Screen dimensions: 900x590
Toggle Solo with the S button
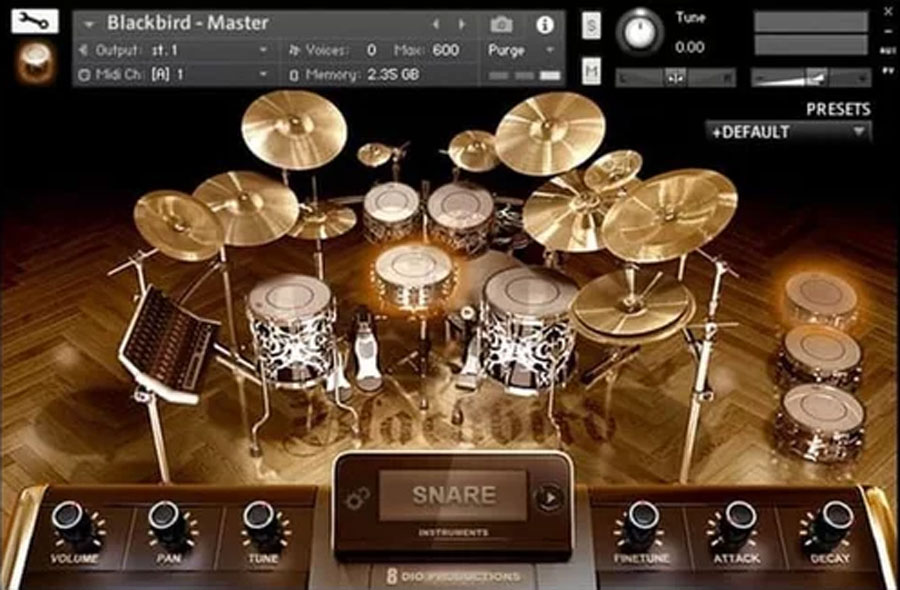pos(591,25)
